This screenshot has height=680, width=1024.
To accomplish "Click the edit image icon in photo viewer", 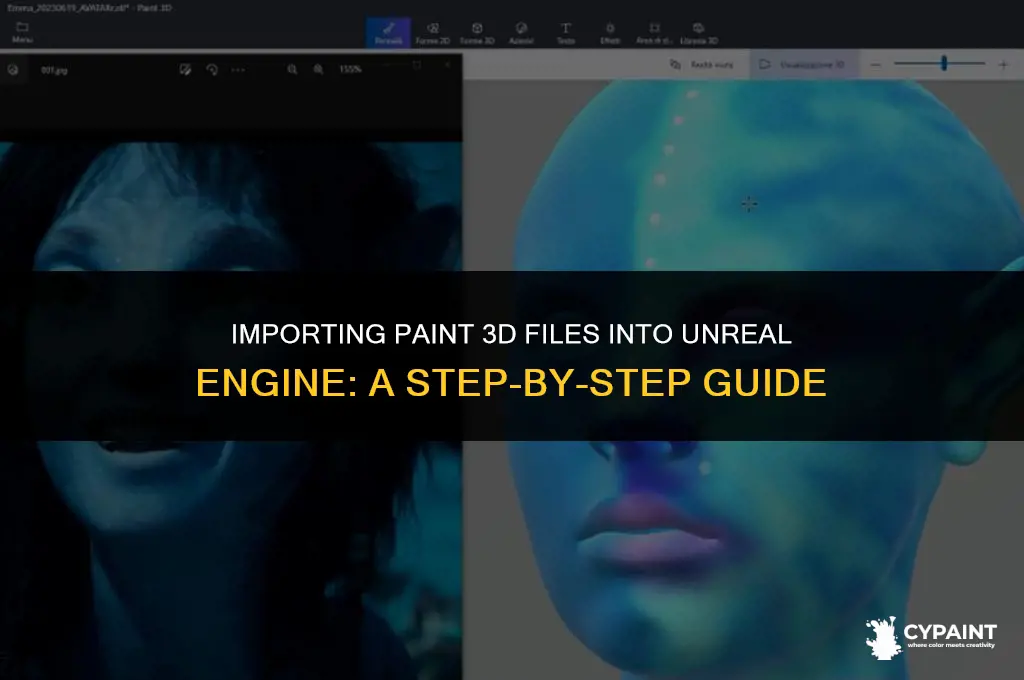I will click(185, 69).
